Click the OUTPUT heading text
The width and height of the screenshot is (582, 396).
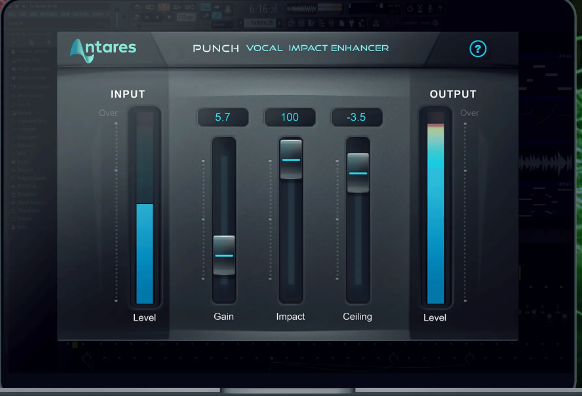pos(453,94)
